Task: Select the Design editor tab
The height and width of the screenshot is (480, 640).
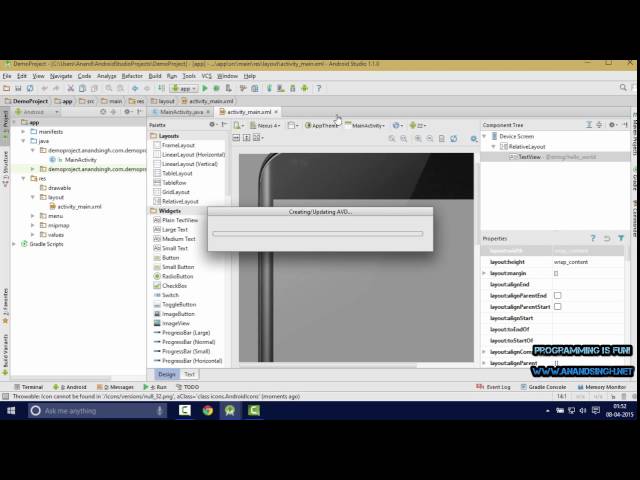Action: [167, 374]
